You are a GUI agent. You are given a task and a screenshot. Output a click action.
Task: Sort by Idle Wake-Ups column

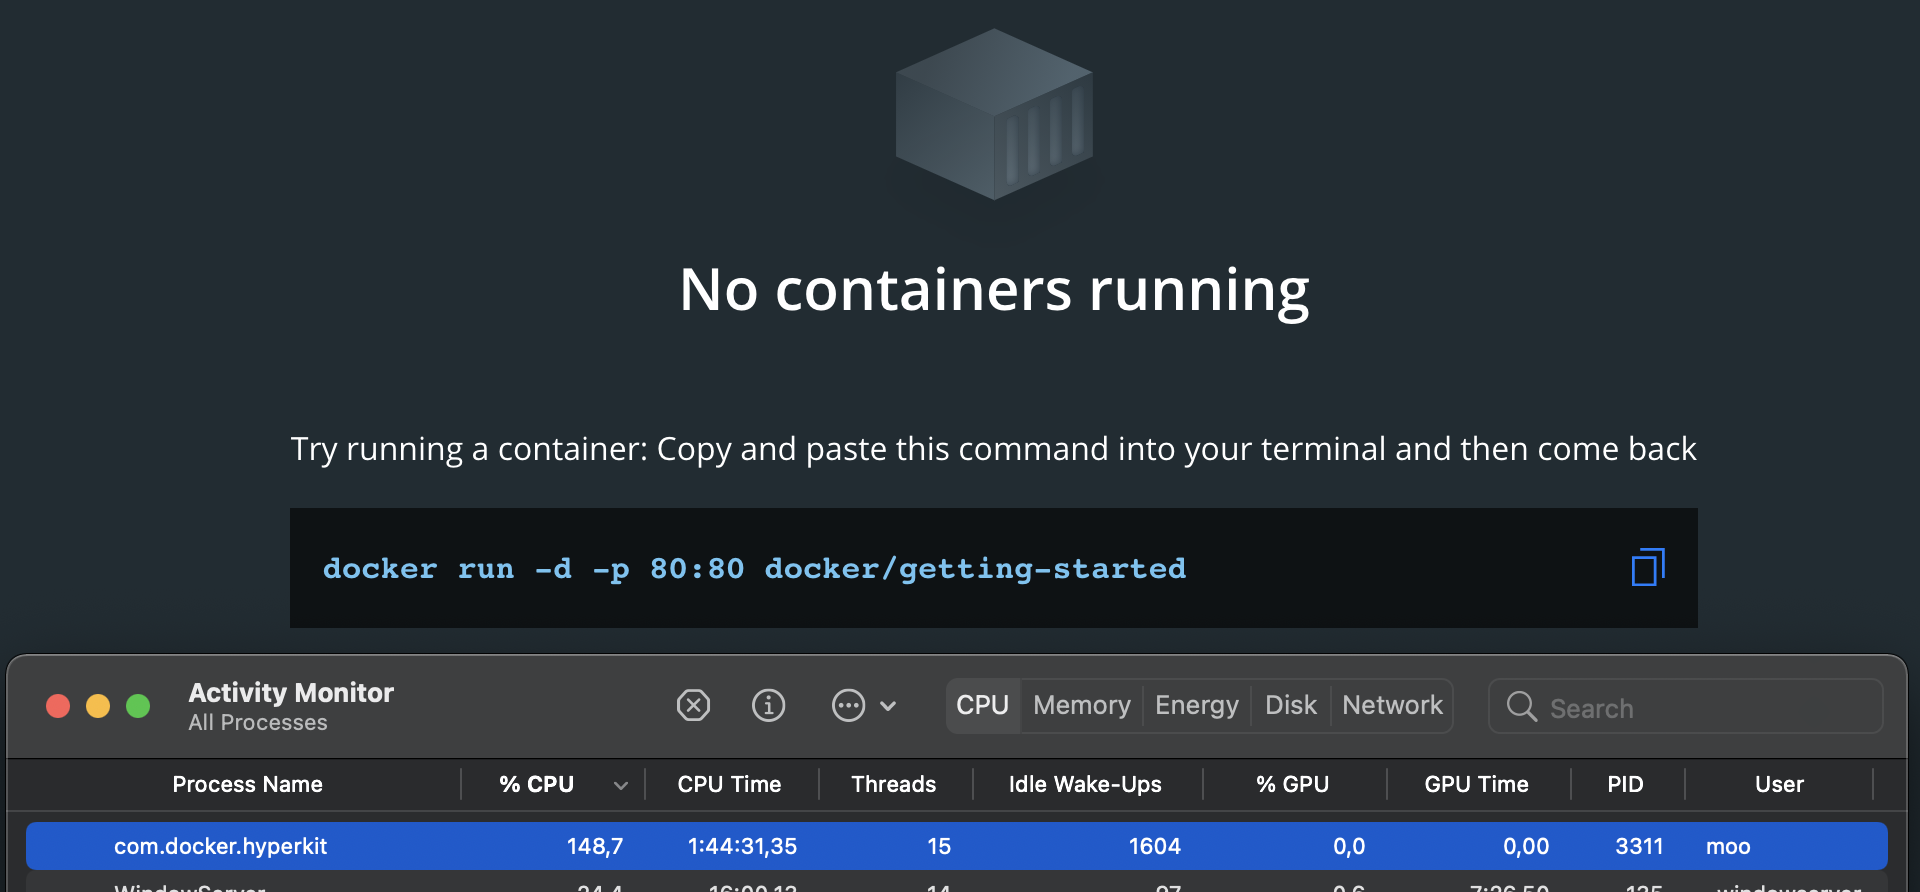tap(1085, 784)
